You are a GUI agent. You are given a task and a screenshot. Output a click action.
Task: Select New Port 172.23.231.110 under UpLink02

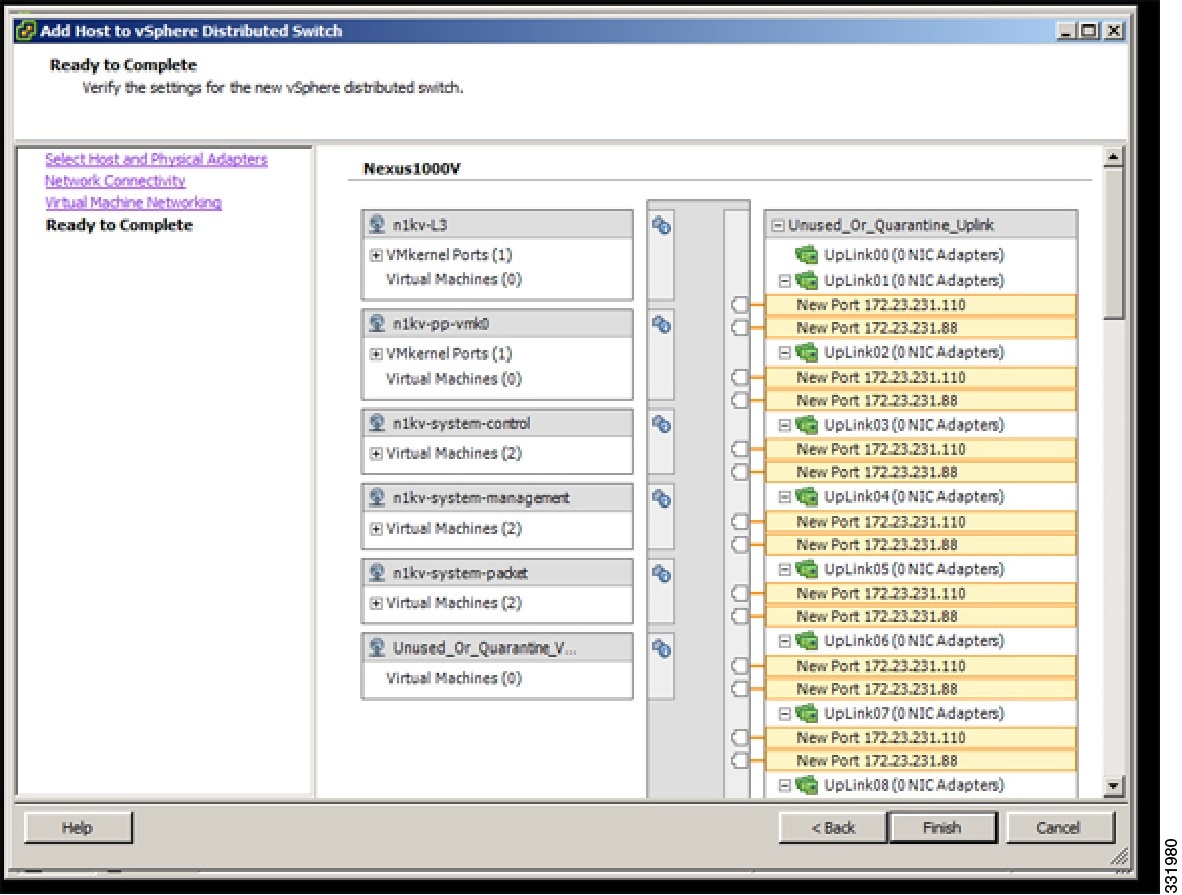tap(920, 377)
